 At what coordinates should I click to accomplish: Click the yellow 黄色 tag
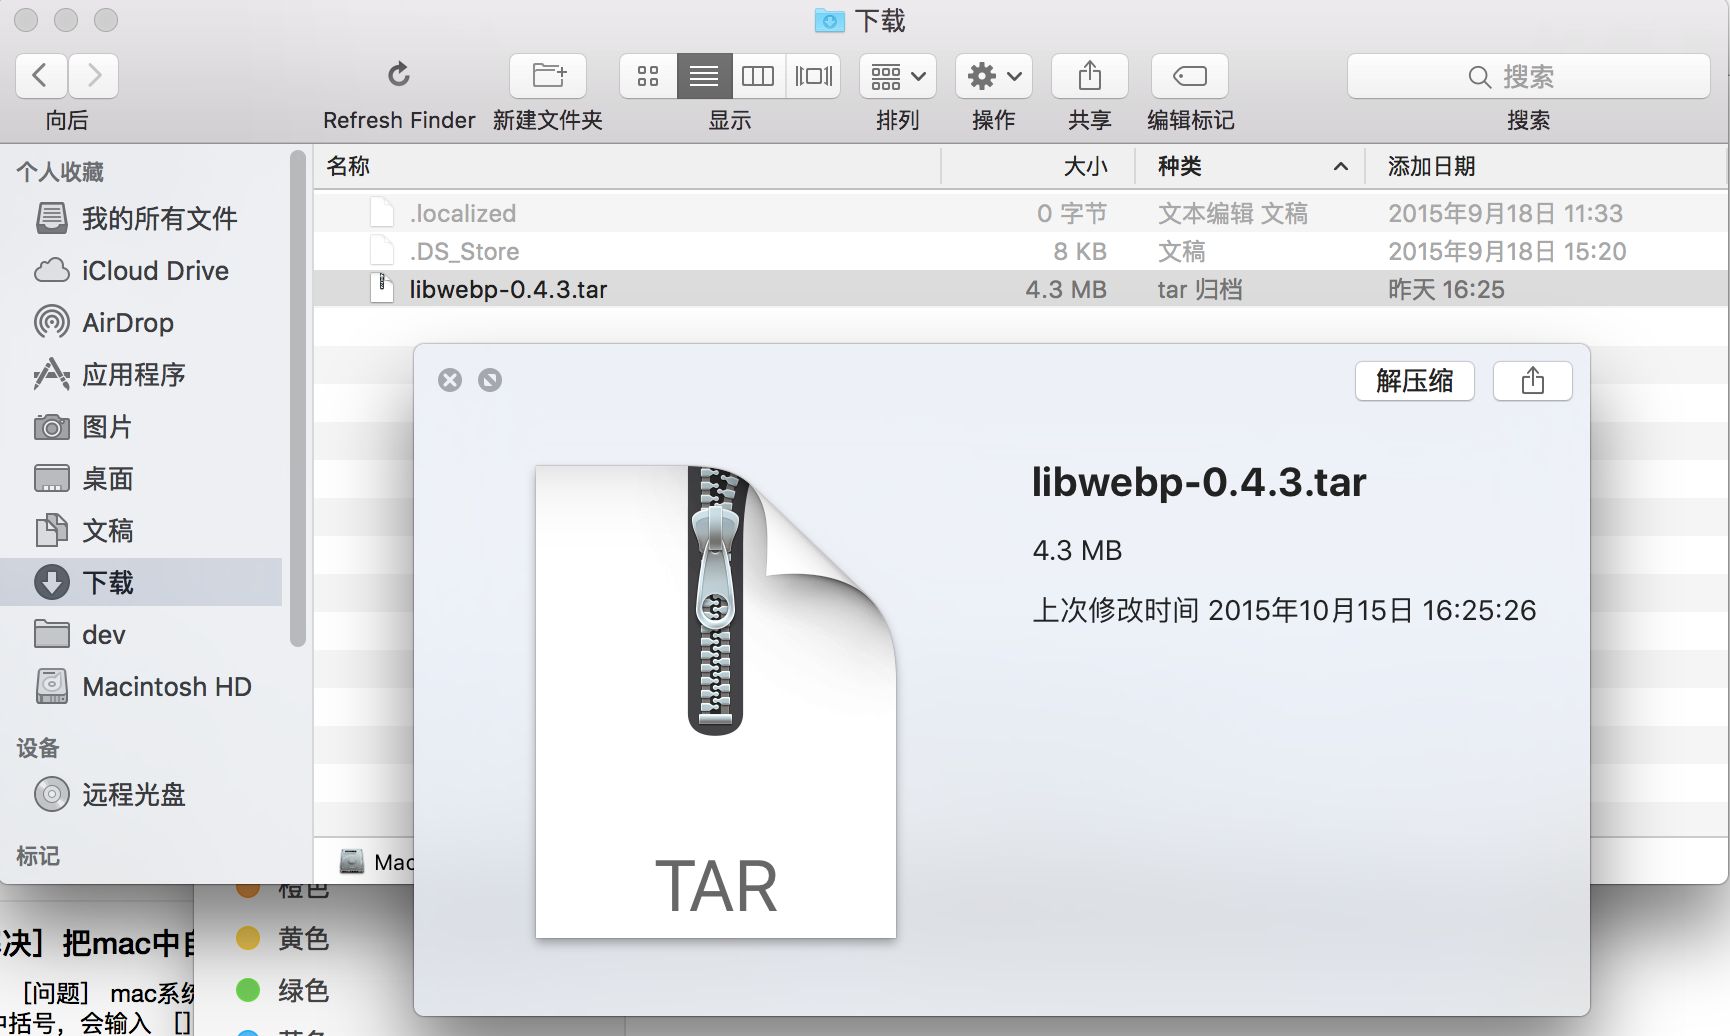pyautogui.click(x=282, y=938)
